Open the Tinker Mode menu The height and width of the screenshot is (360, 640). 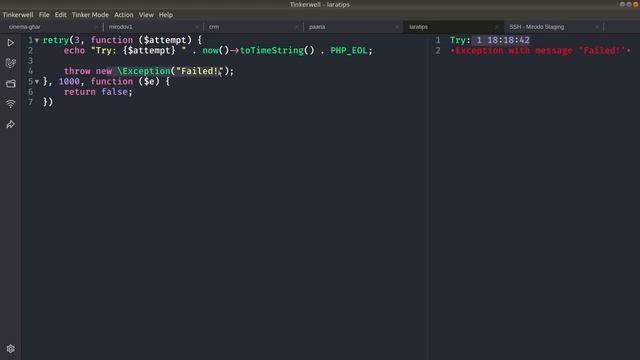(90, 15)
